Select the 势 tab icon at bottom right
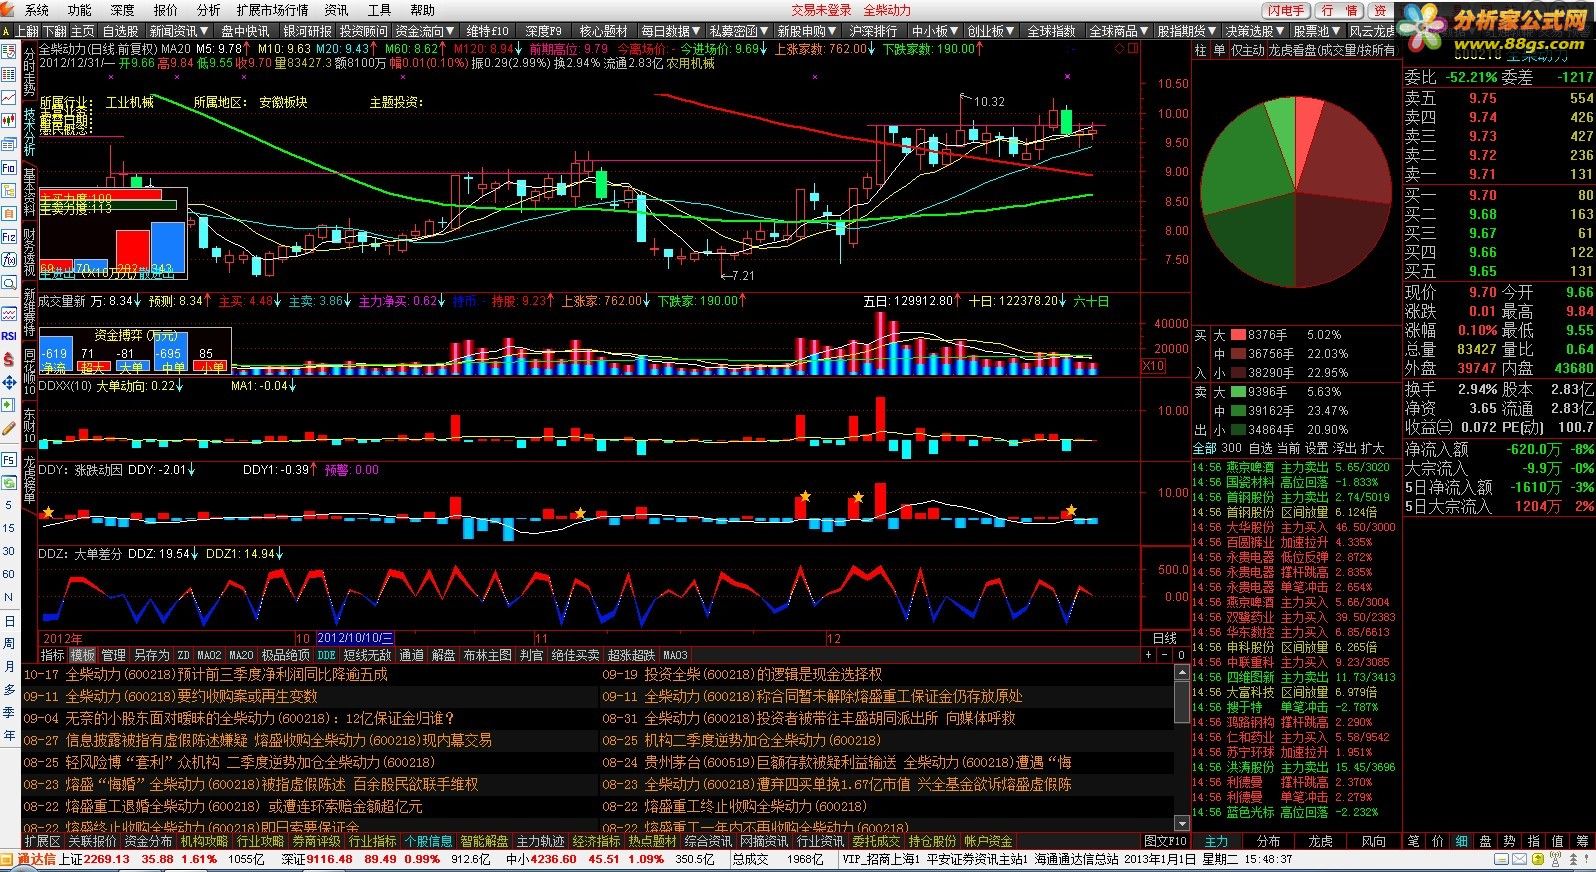Image resolution: width=1596 pixels, height=872 pixels. (x=1509, y=841)
